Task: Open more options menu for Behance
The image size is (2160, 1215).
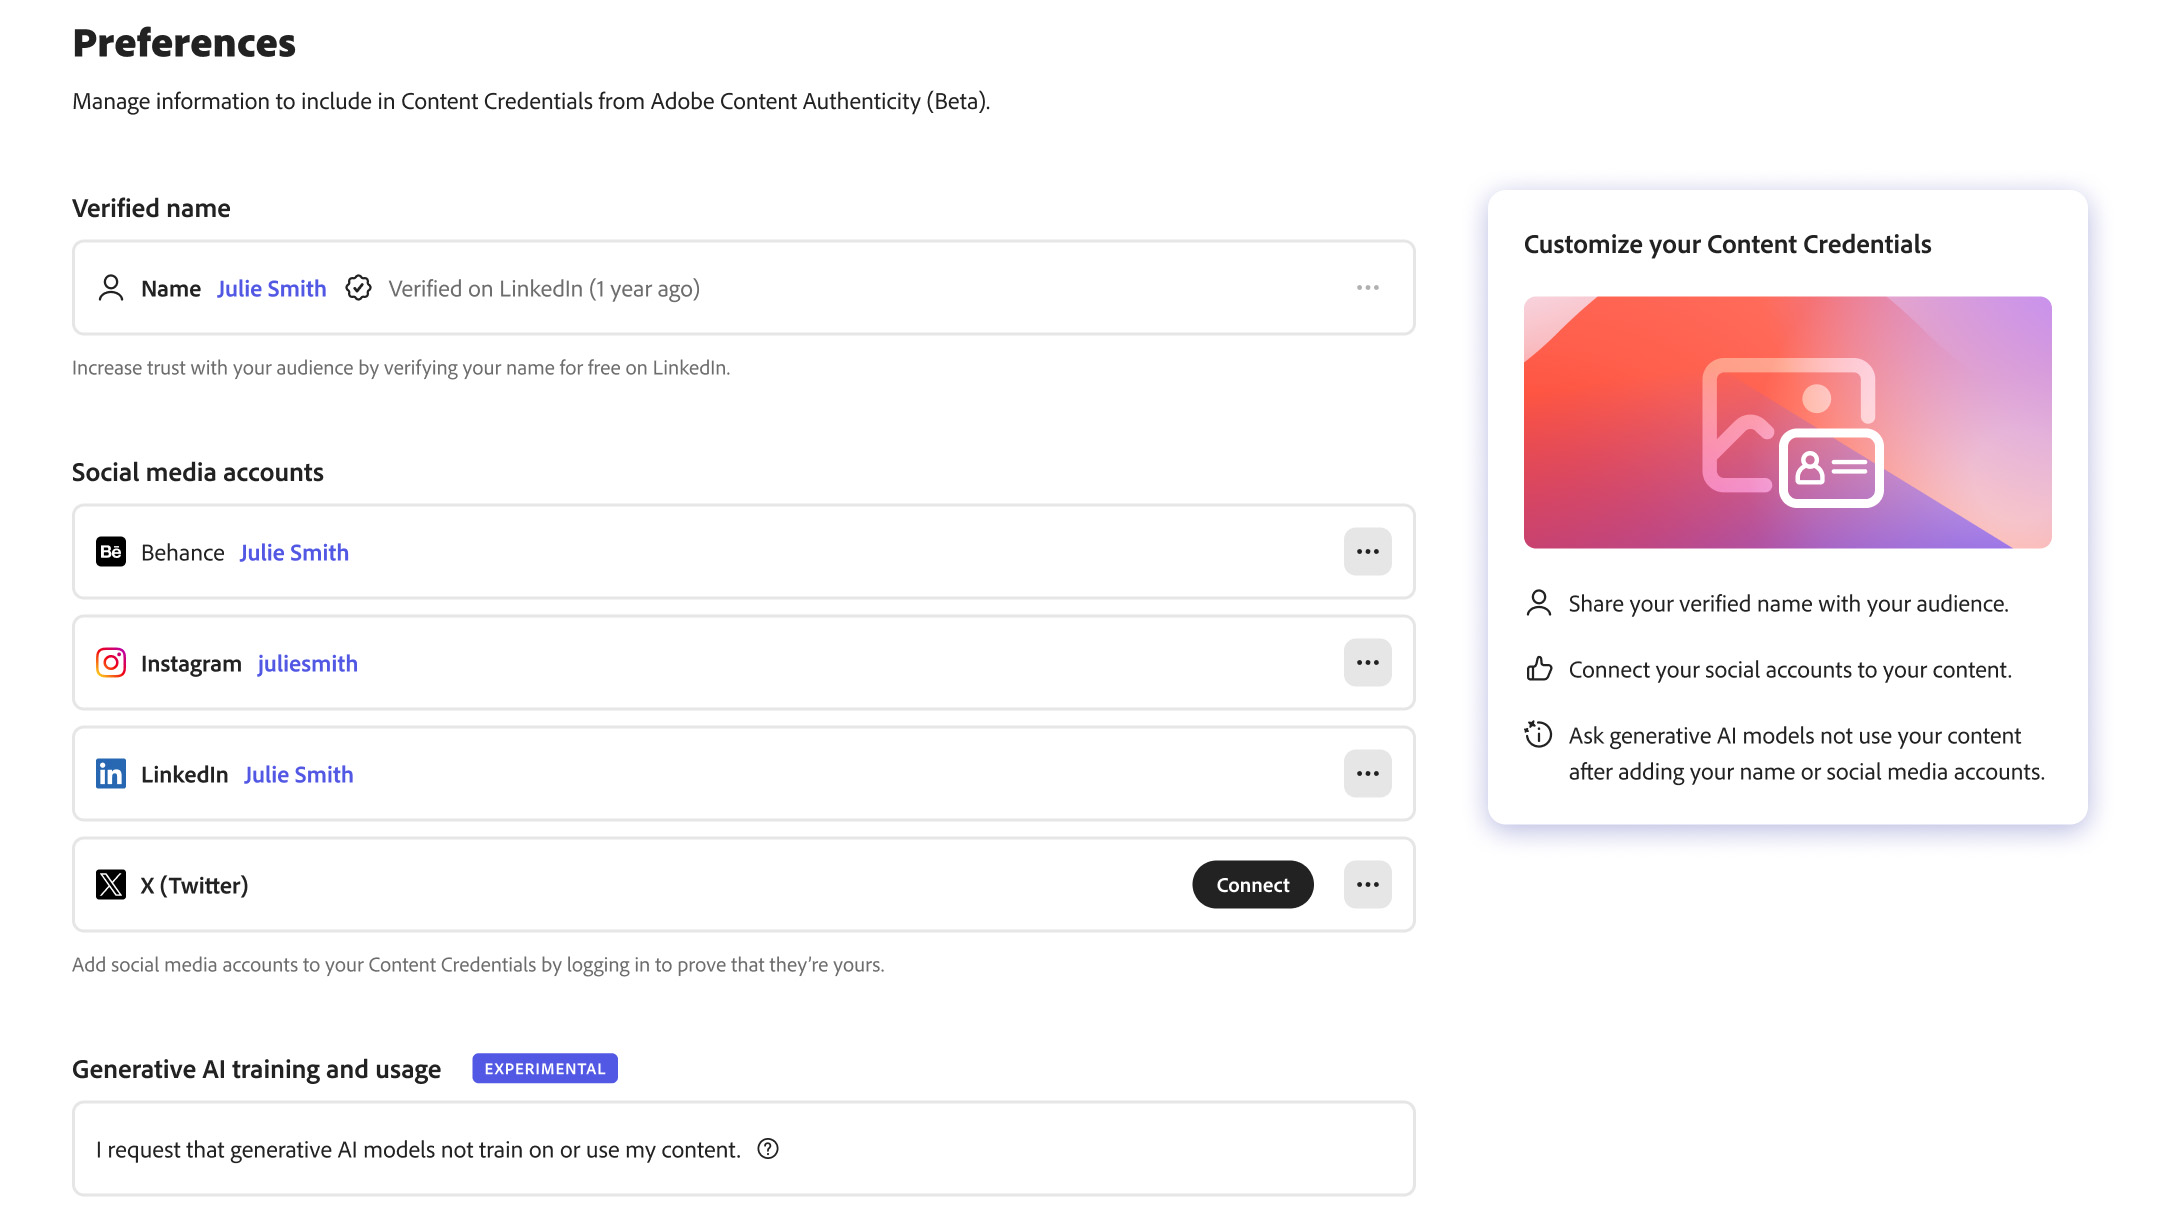Action: point(1367,552)
